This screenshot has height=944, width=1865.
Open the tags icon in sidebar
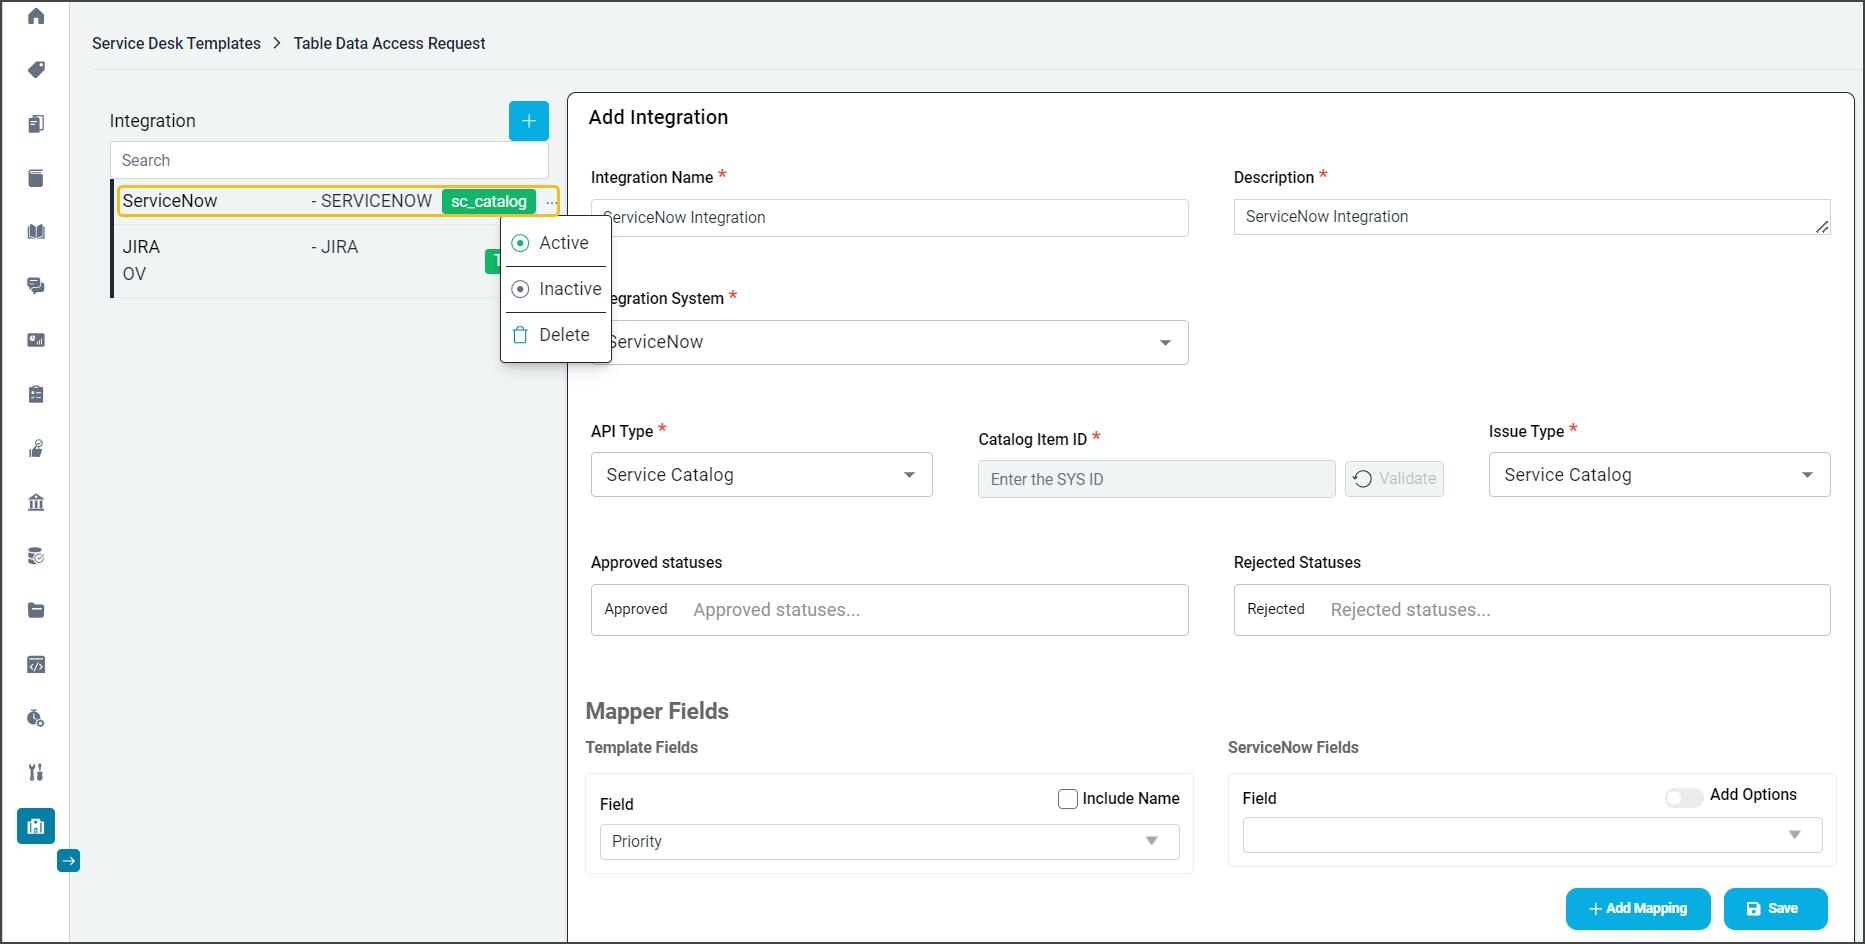[x=36, y=70]
